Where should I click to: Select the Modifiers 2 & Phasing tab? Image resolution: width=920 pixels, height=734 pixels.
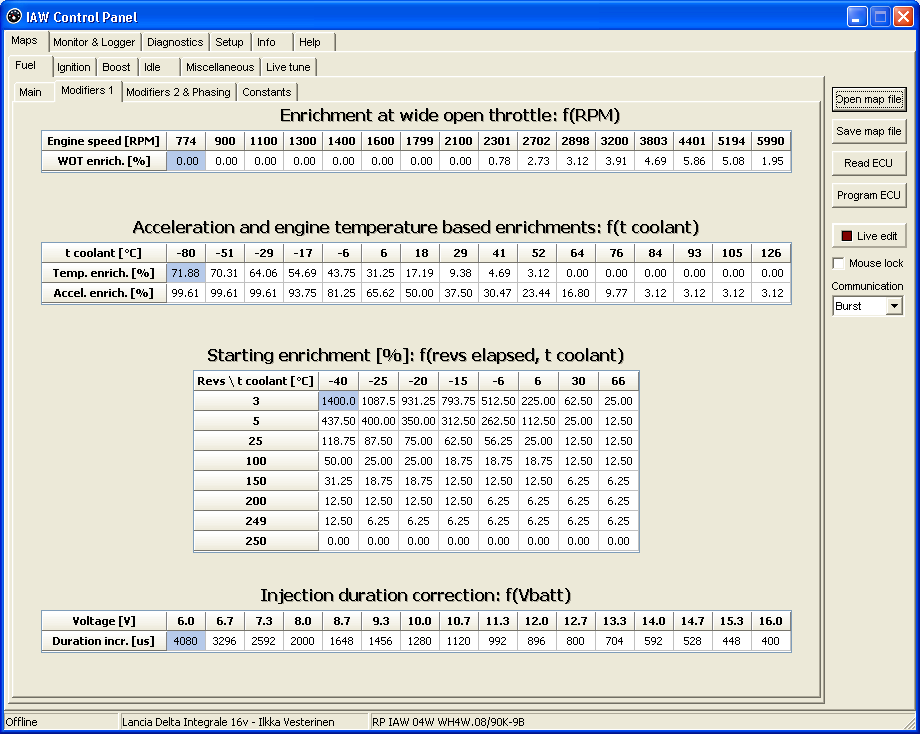pos(178,92)
